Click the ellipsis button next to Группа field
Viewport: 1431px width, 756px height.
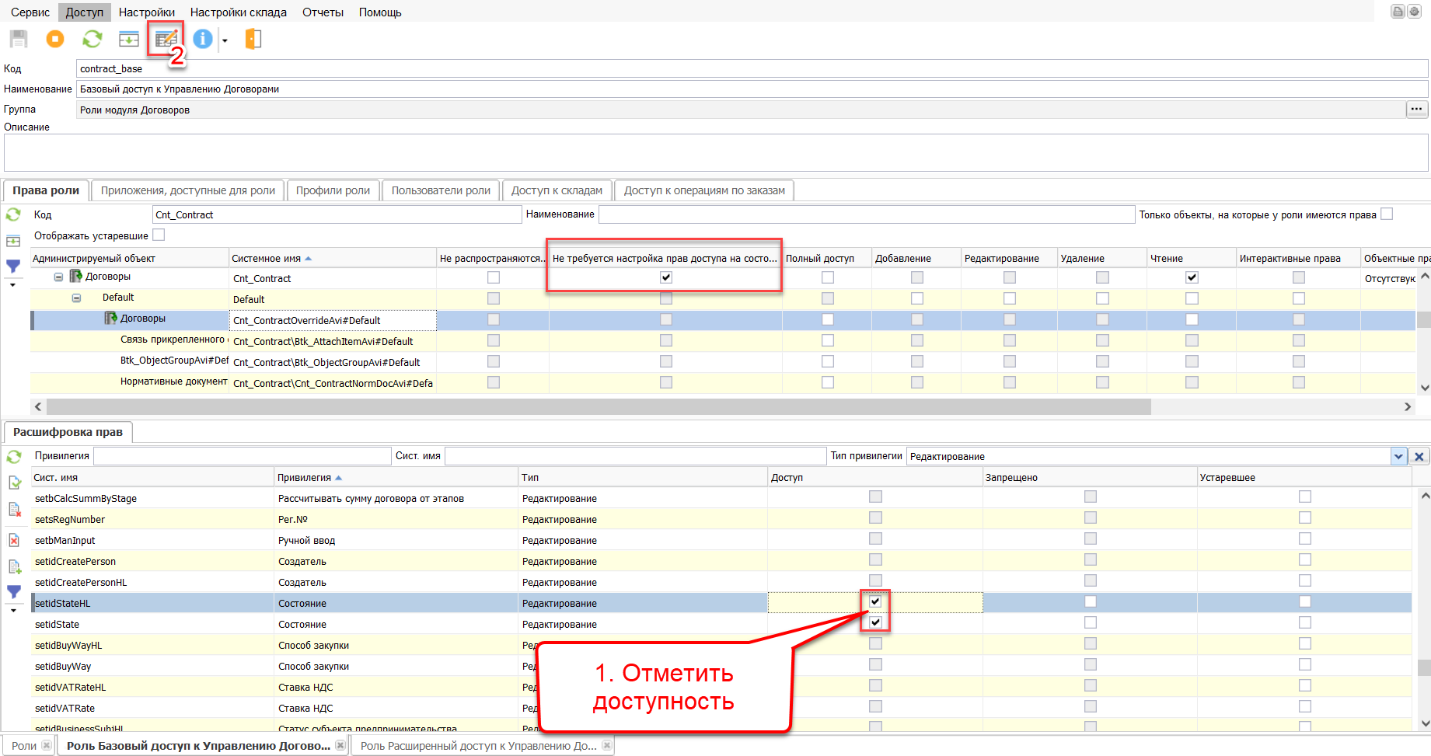click(x=1416, y=109)
